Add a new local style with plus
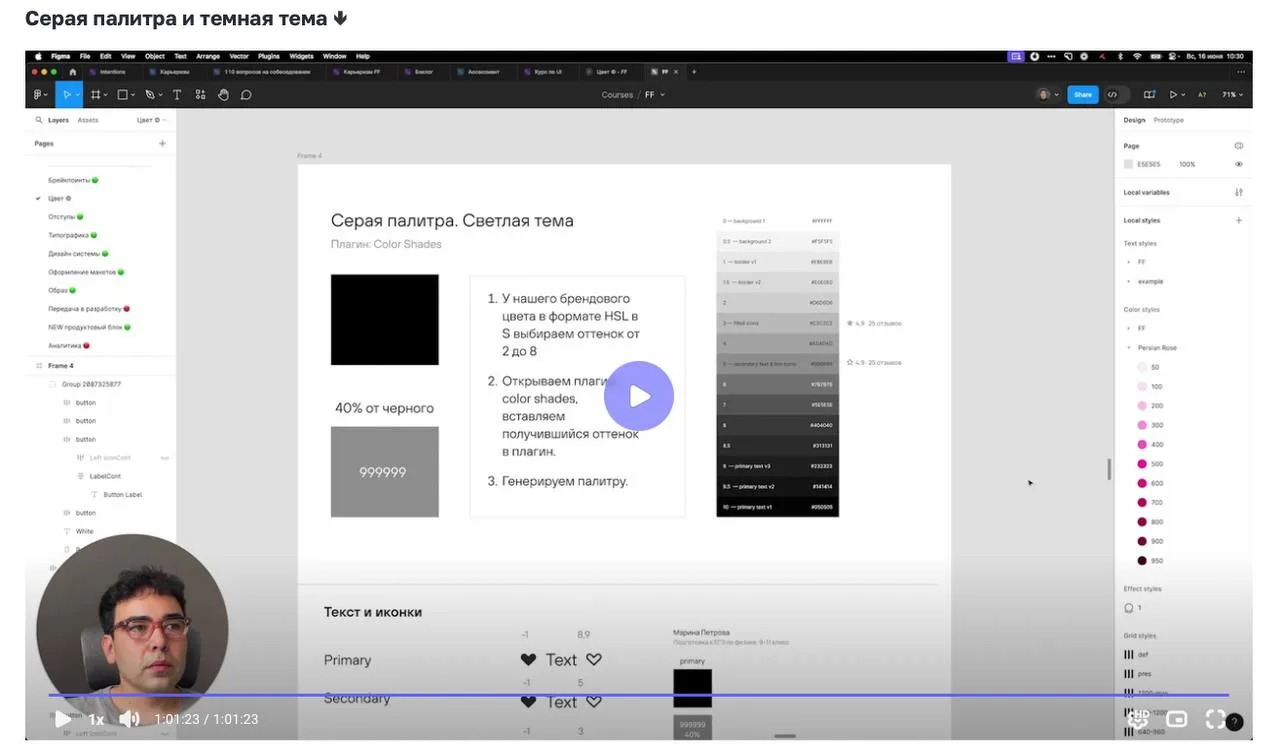The image size is (1280, 754). (1239, 220)
